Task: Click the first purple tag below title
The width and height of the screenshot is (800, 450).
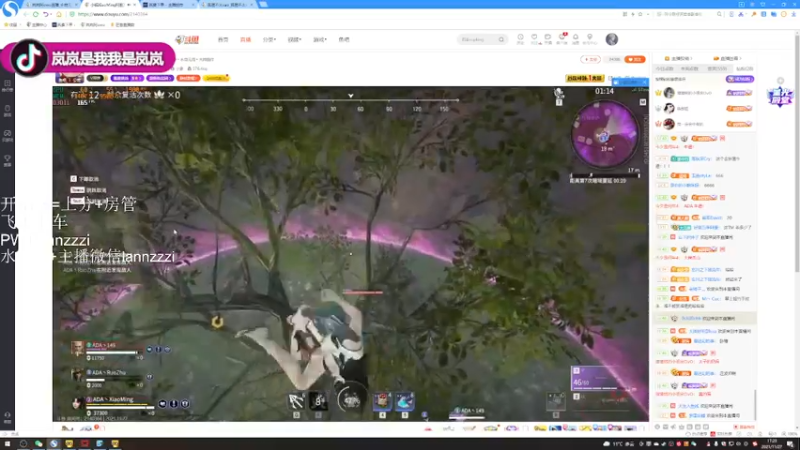Action: [x=127, y=79]
